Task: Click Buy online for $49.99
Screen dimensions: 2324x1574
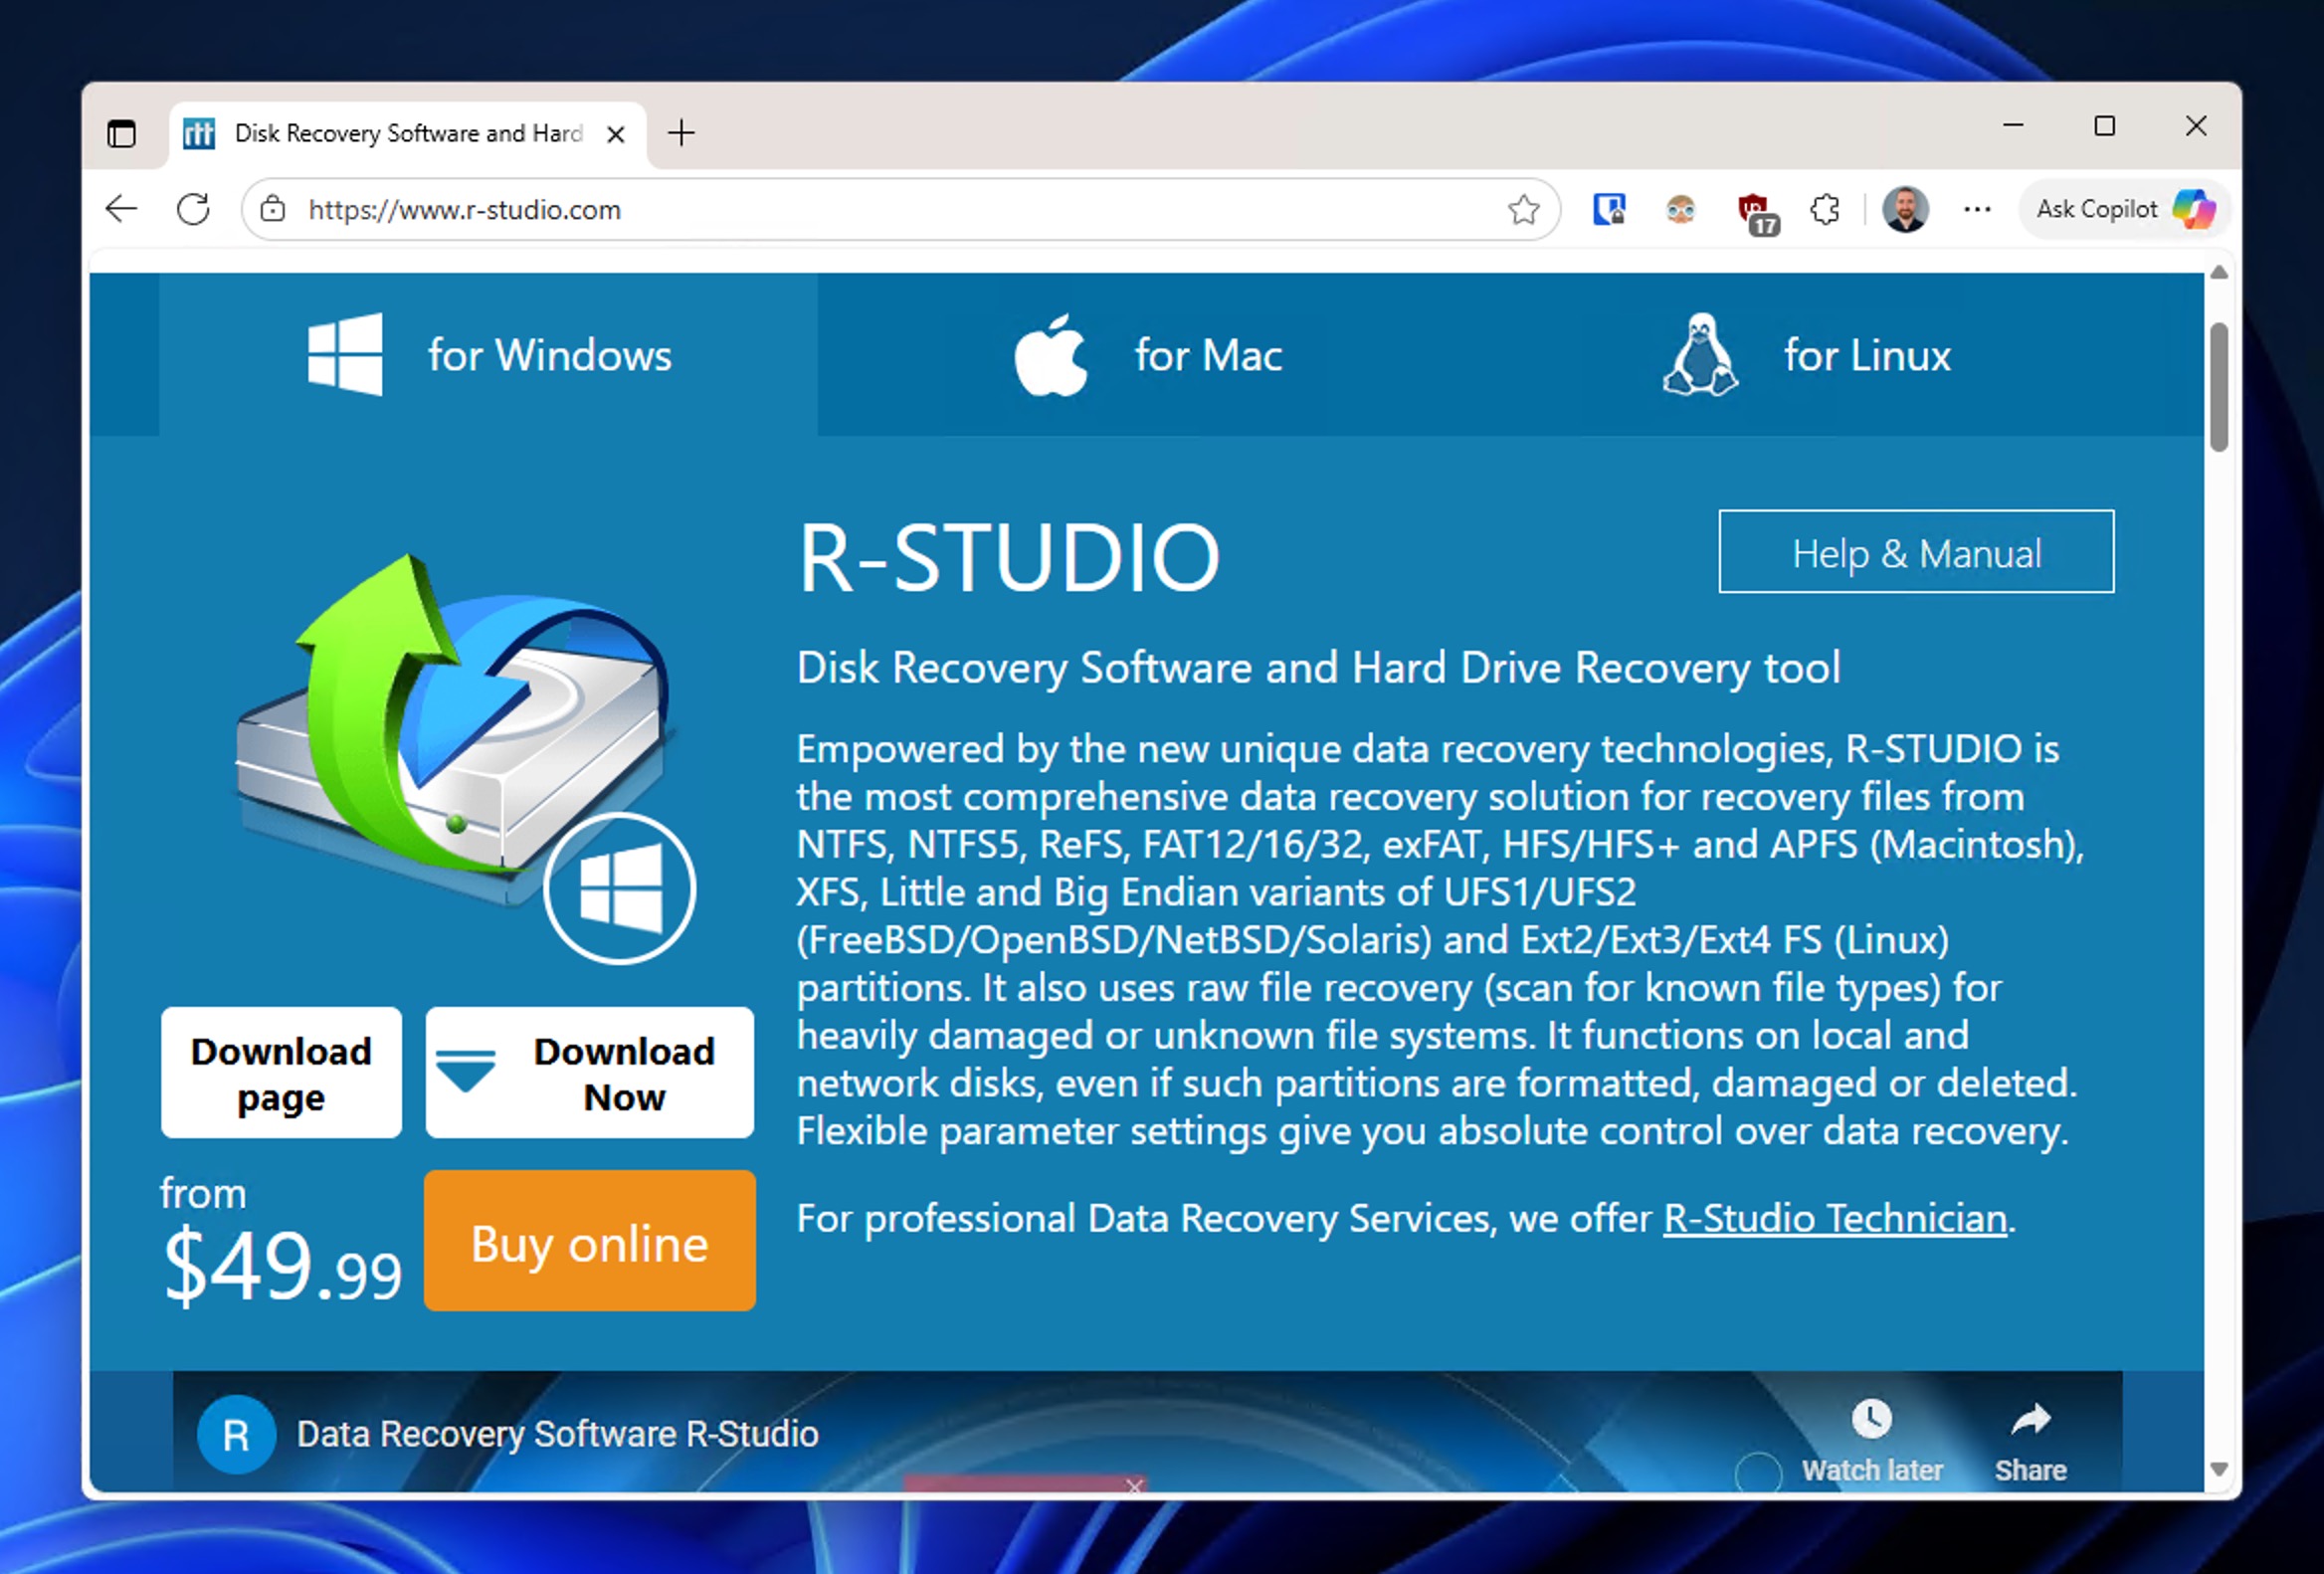Action: coord(589,1242)
